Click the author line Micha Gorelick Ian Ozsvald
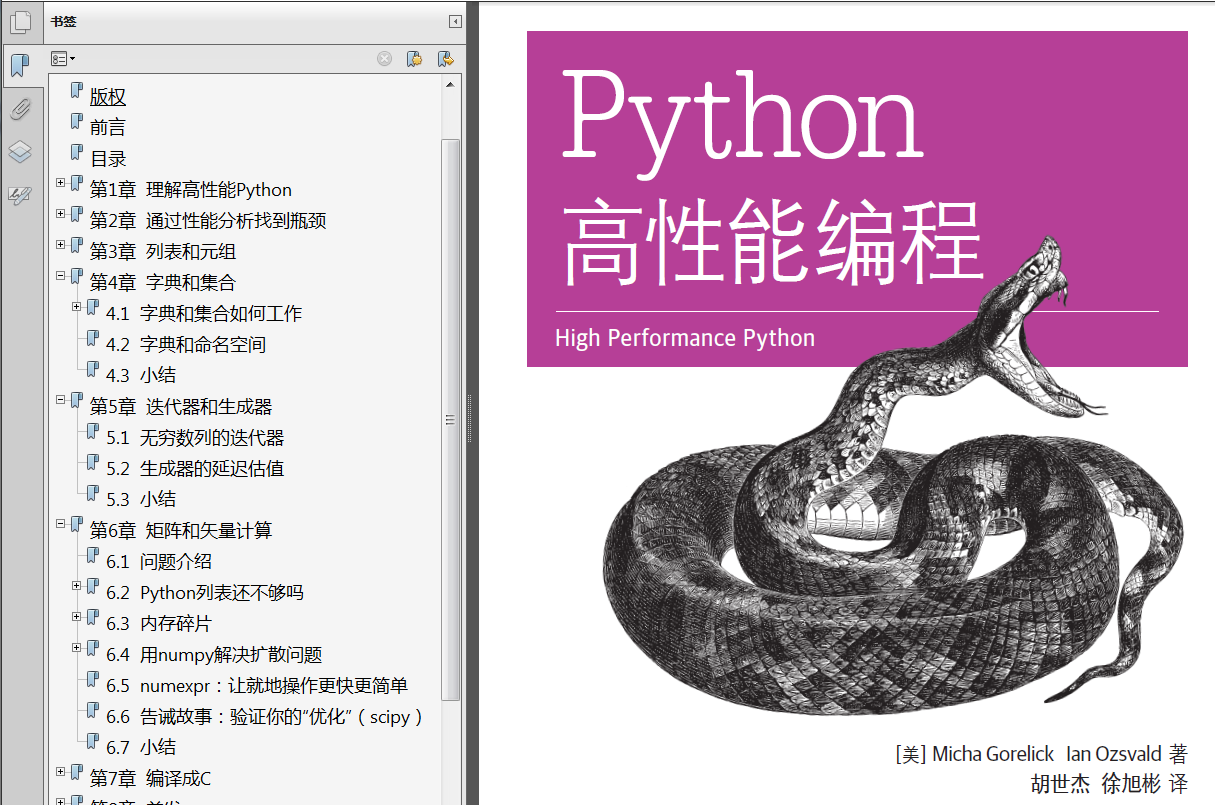 pyautogui.click(x=1041, y=754)
